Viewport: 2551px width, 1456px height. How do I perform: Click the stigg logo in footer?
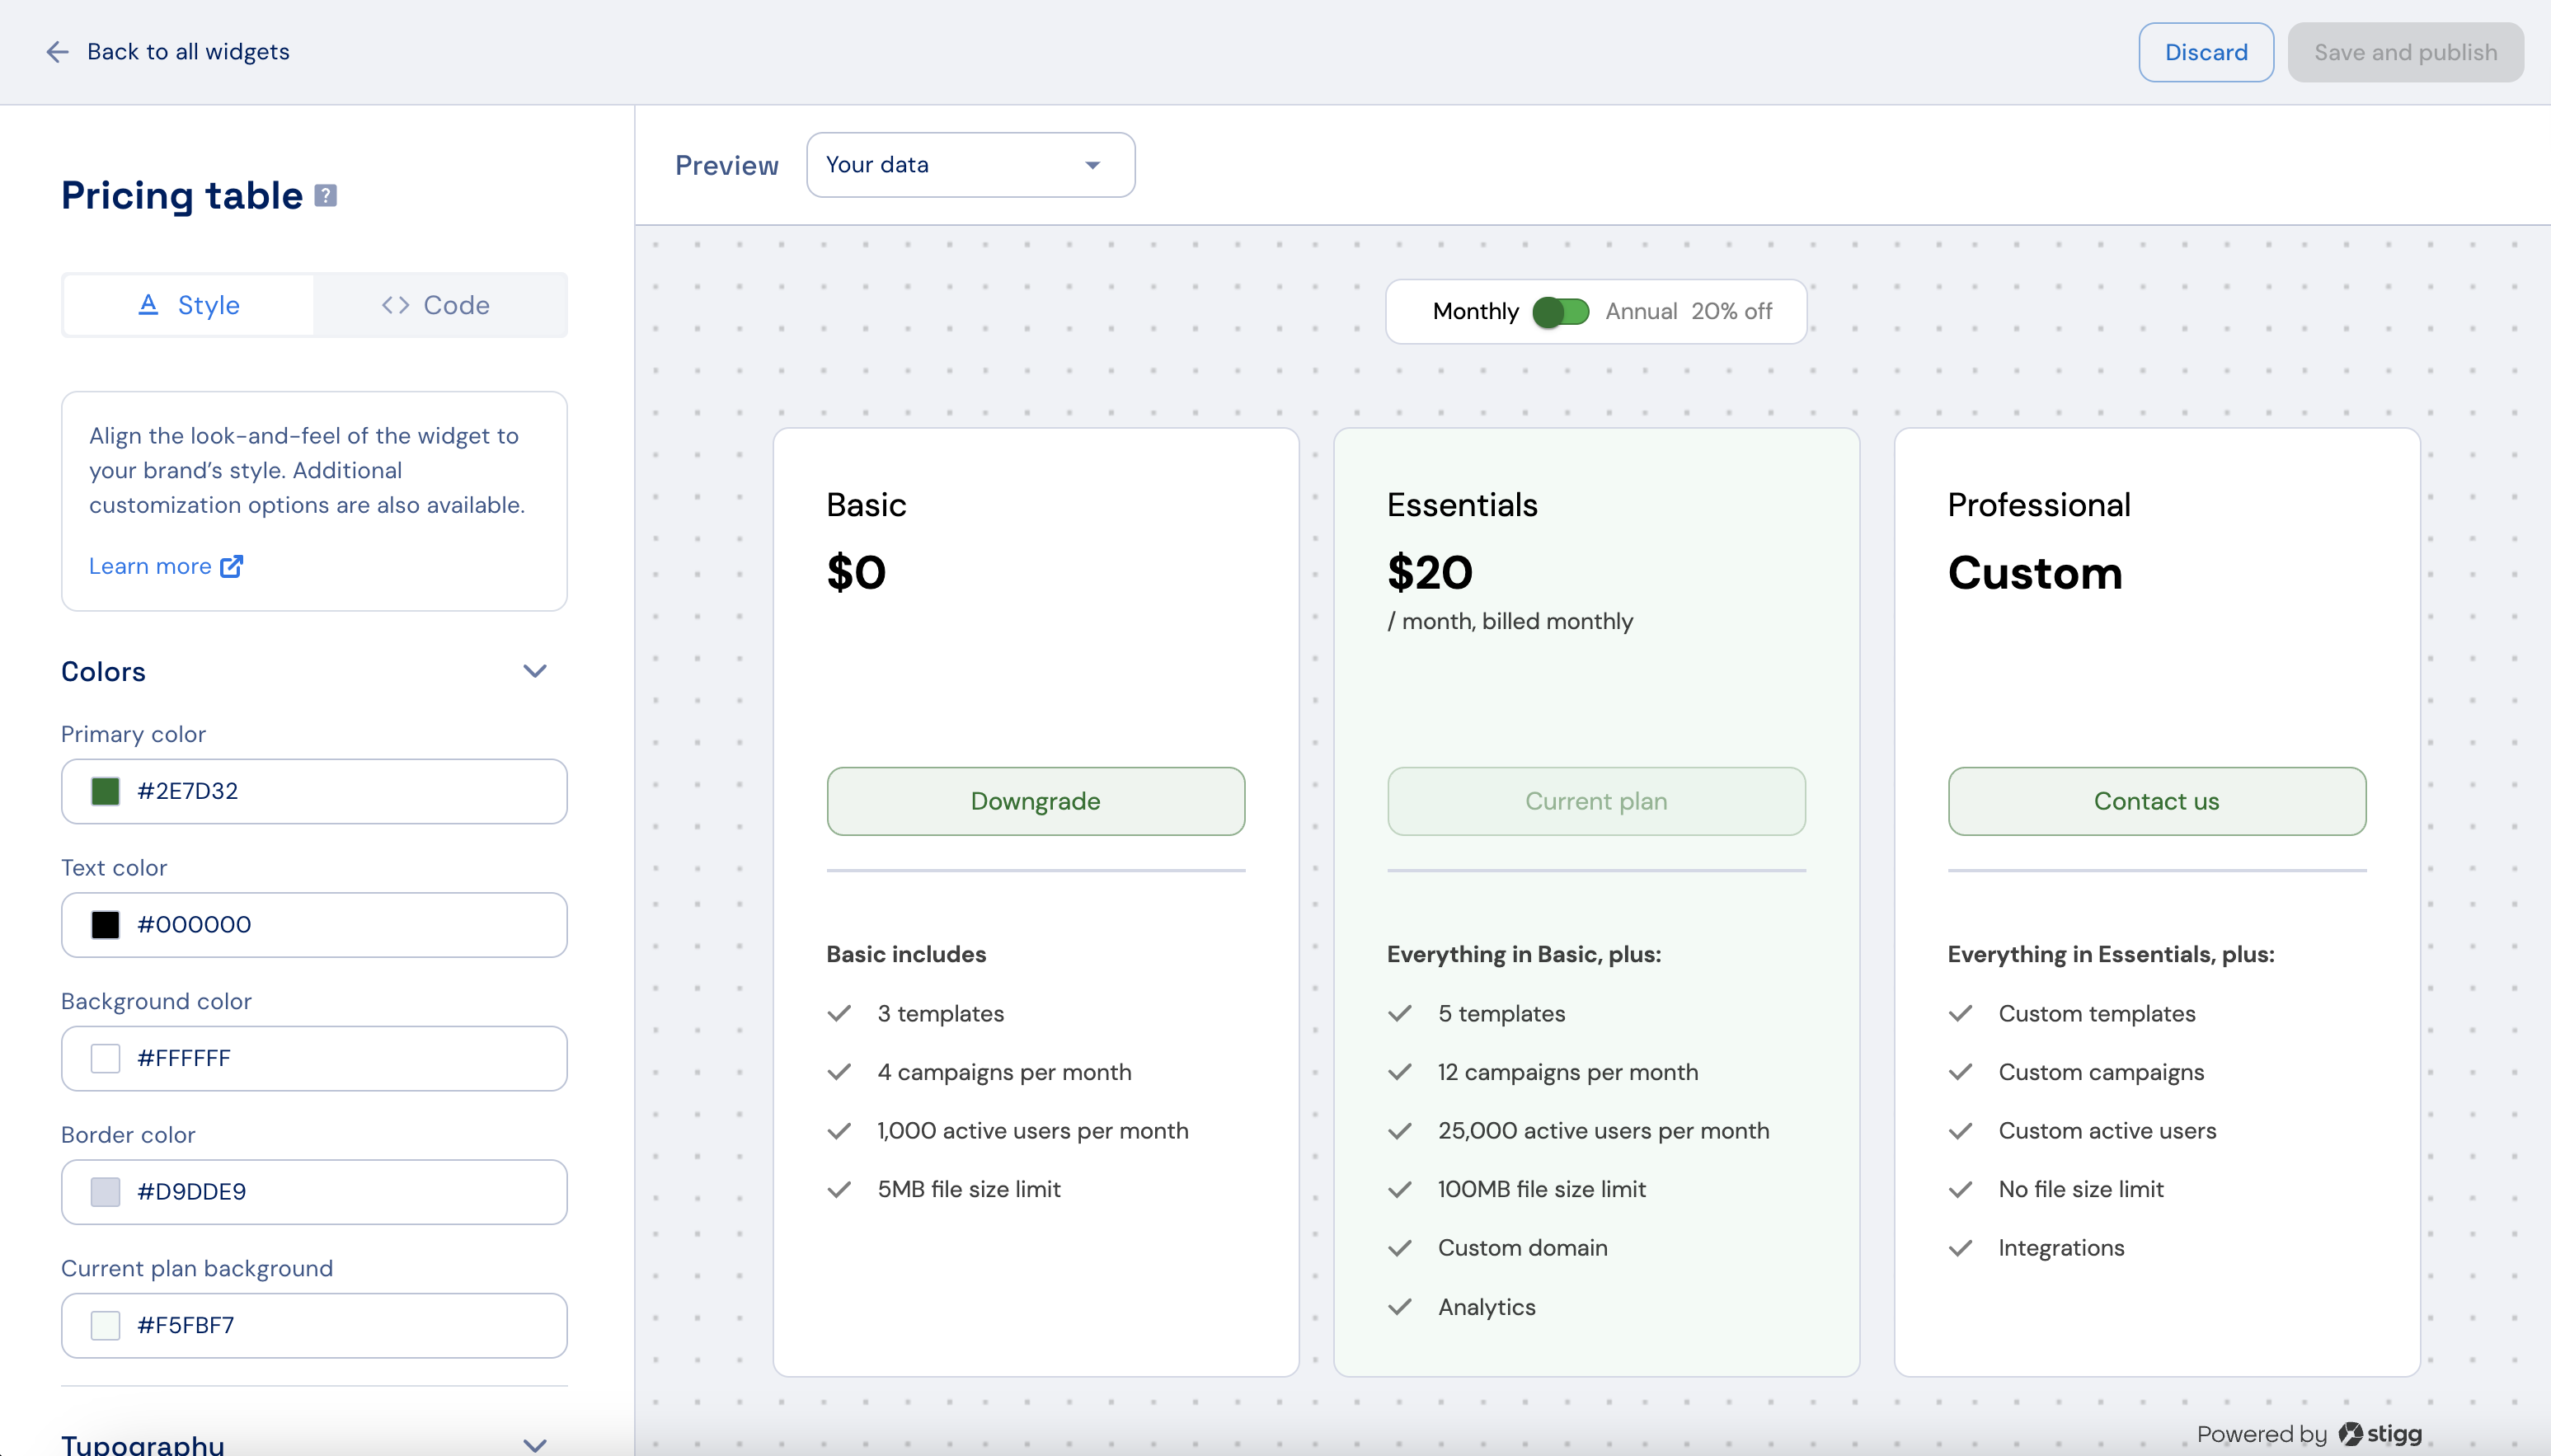pos(2380,1434)
